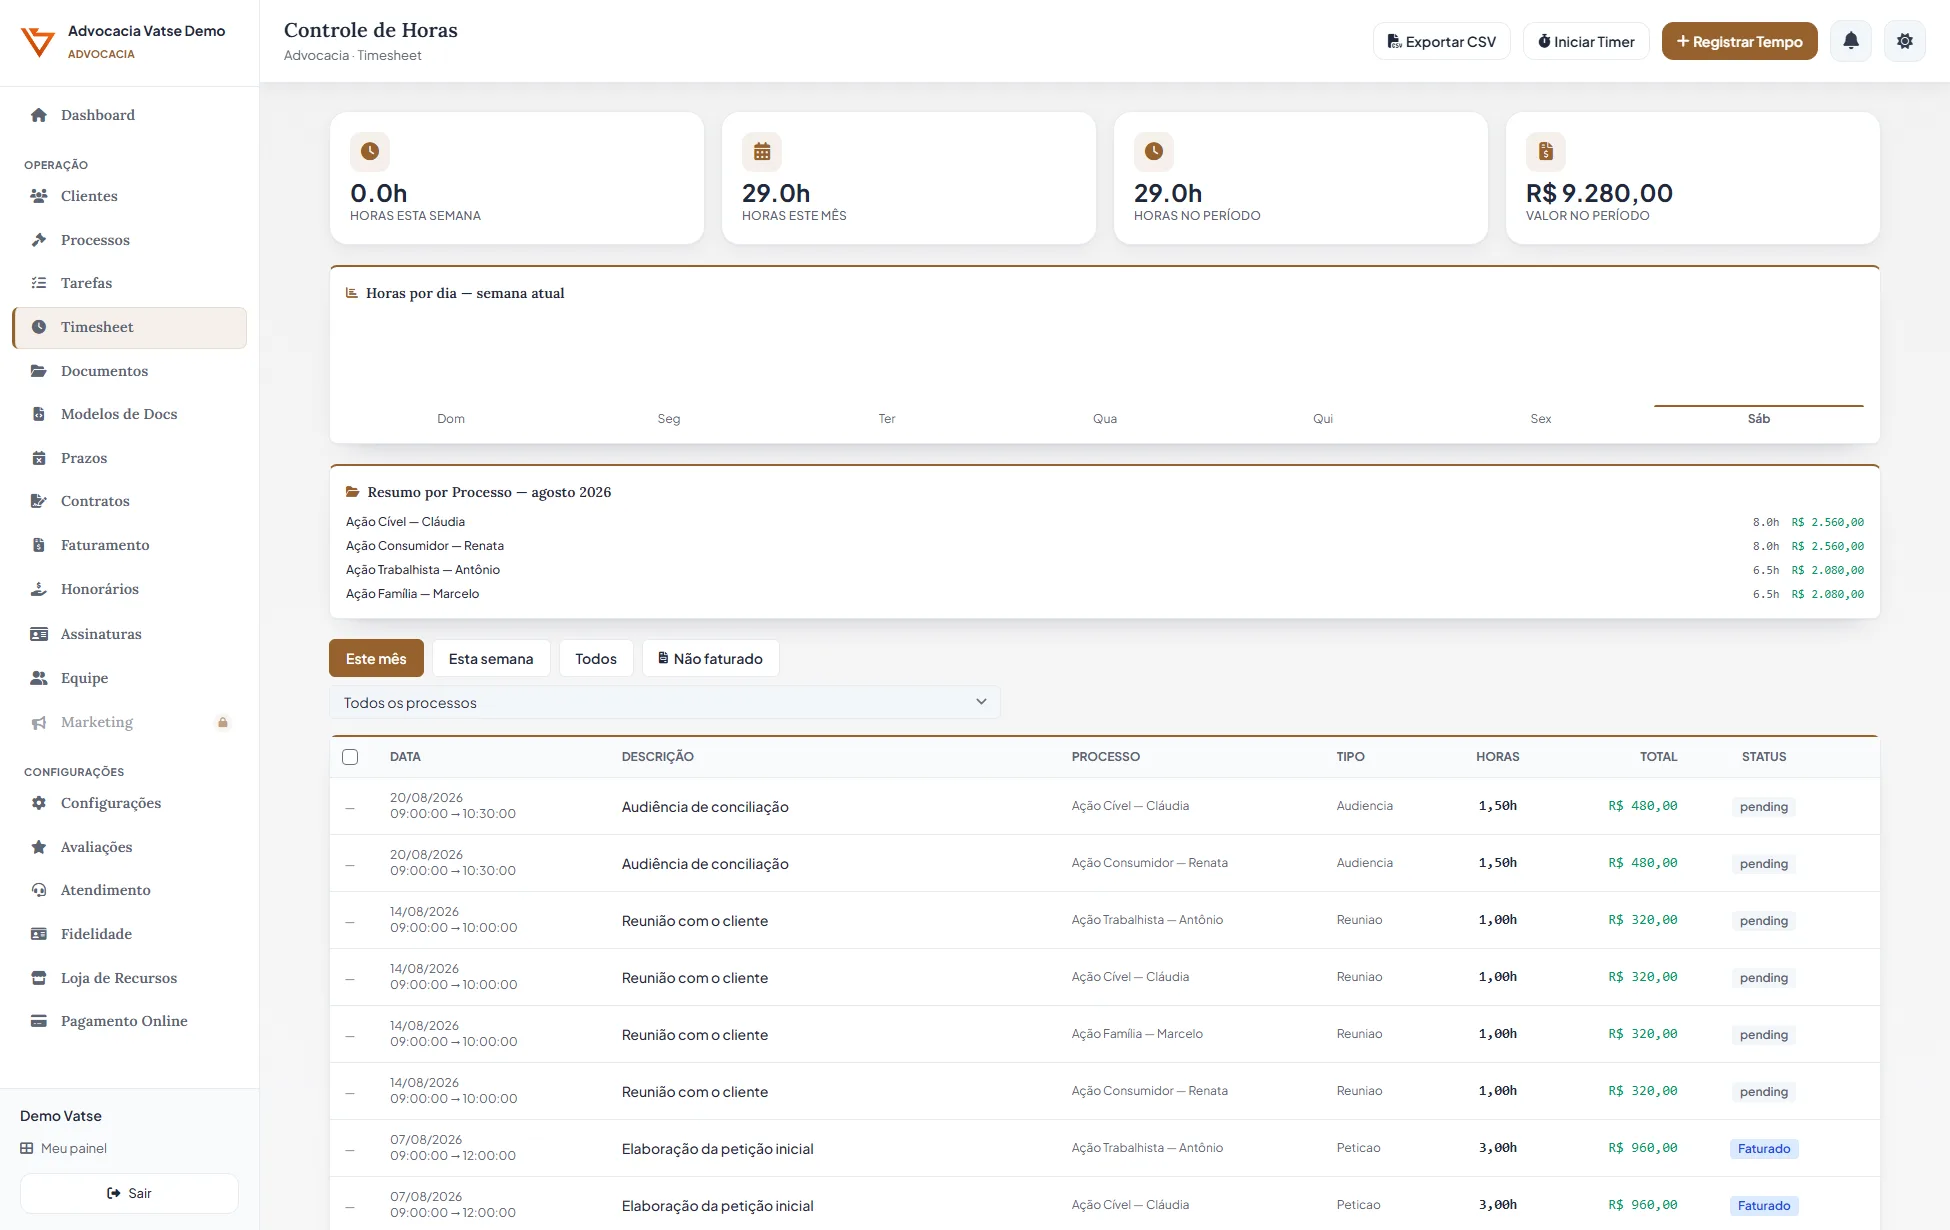Click the Horas no período clock icon
The width and height of the screenshot is (1950, 1230).
pyautogui.click(x=1154, y=152)
